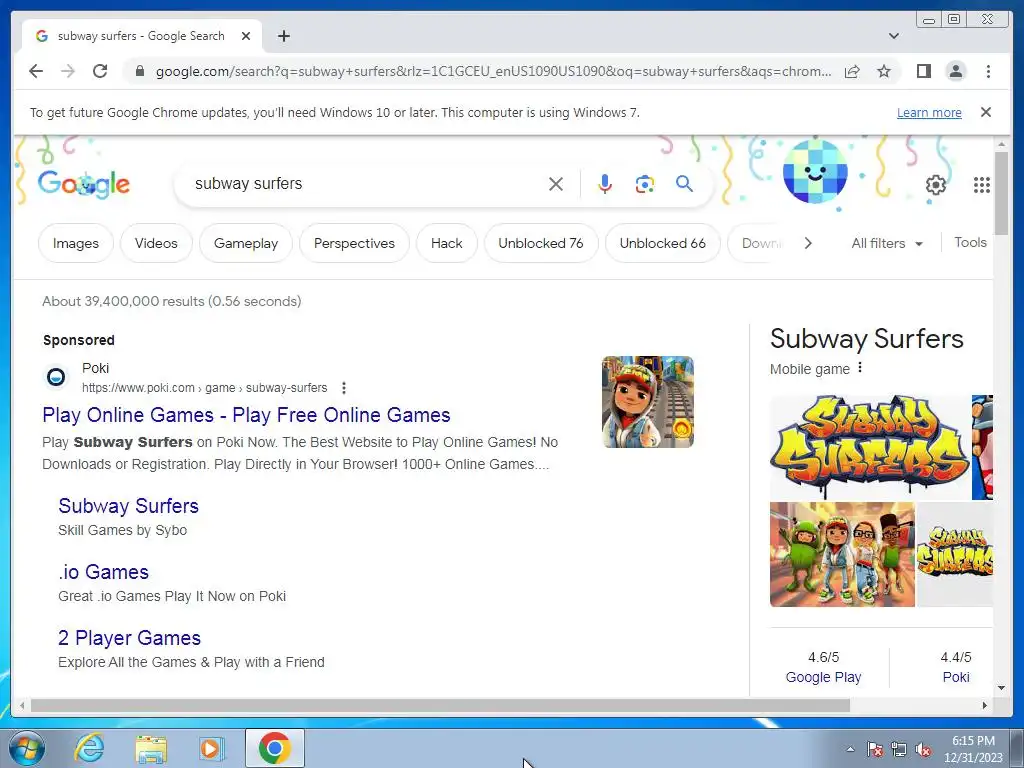
Task: Show hidden system tray icons
Action: coord(850,749)
